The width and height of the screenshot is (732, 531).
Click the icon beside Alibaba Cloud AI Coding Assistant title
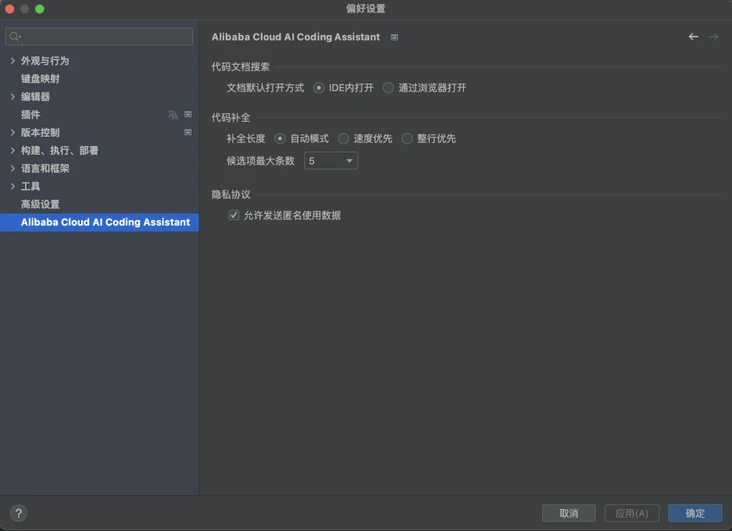[x=394, y=37]
